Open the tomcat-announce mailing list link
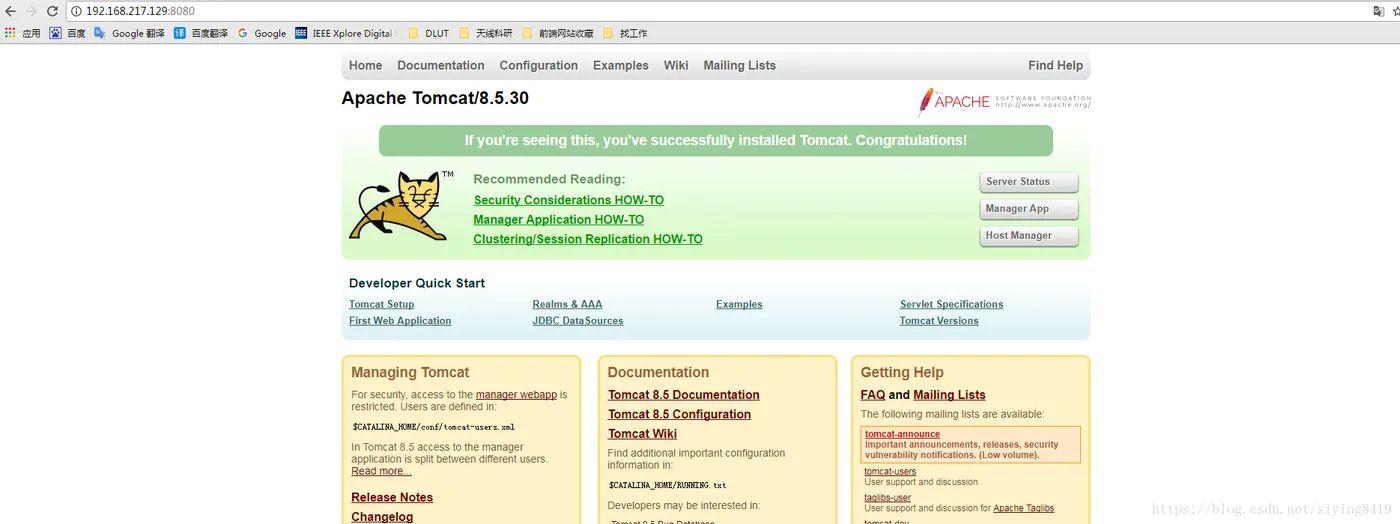 (x=902, y=434)
